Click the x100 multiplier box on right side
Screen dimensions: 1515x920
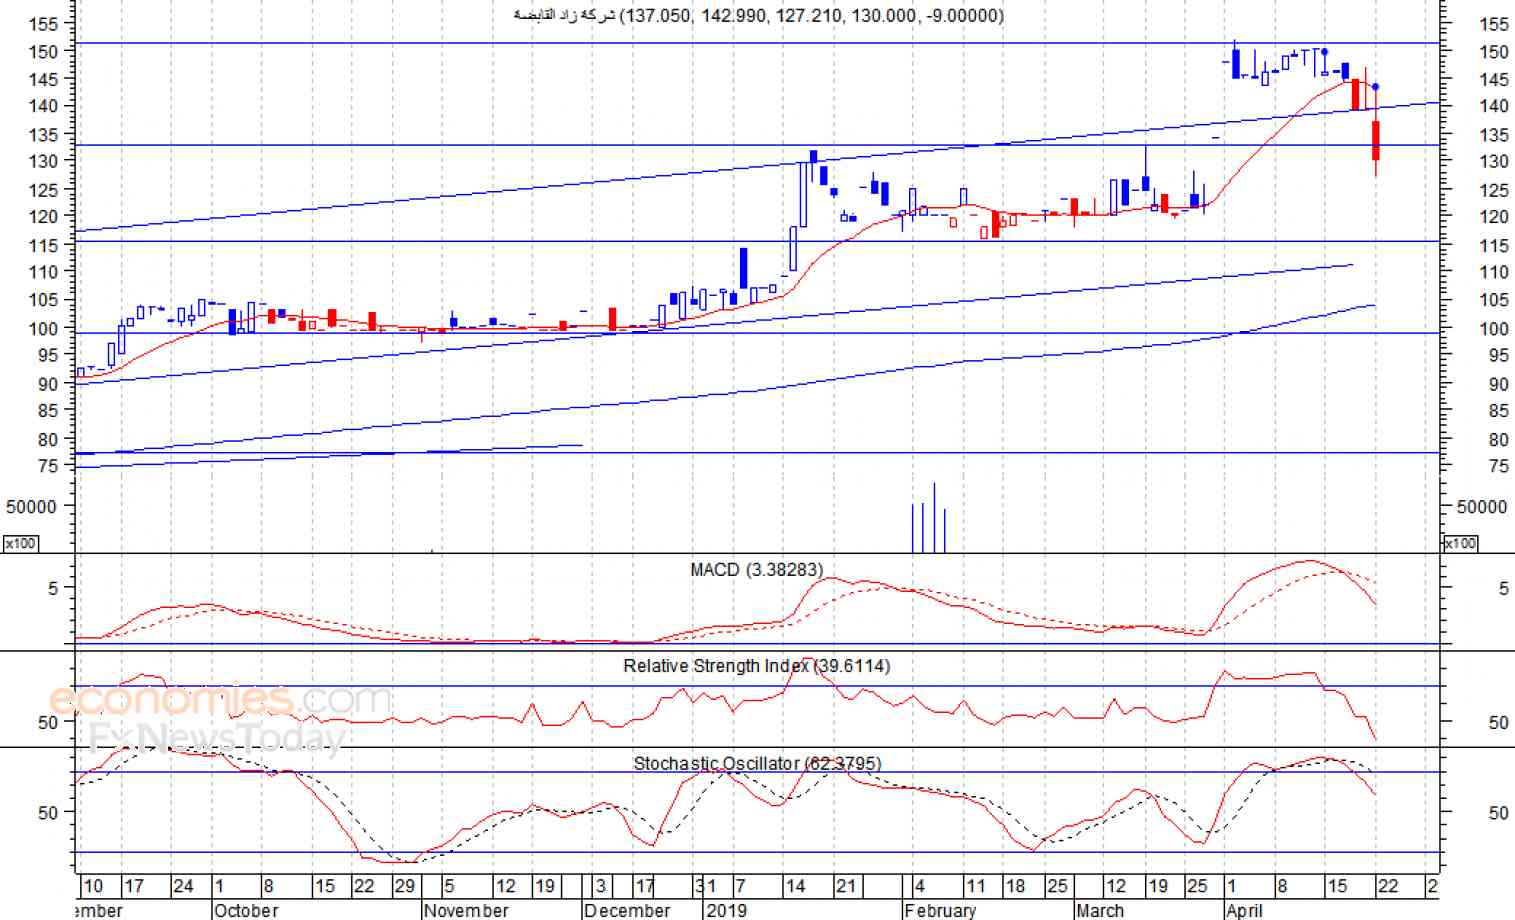point(1460,543)
